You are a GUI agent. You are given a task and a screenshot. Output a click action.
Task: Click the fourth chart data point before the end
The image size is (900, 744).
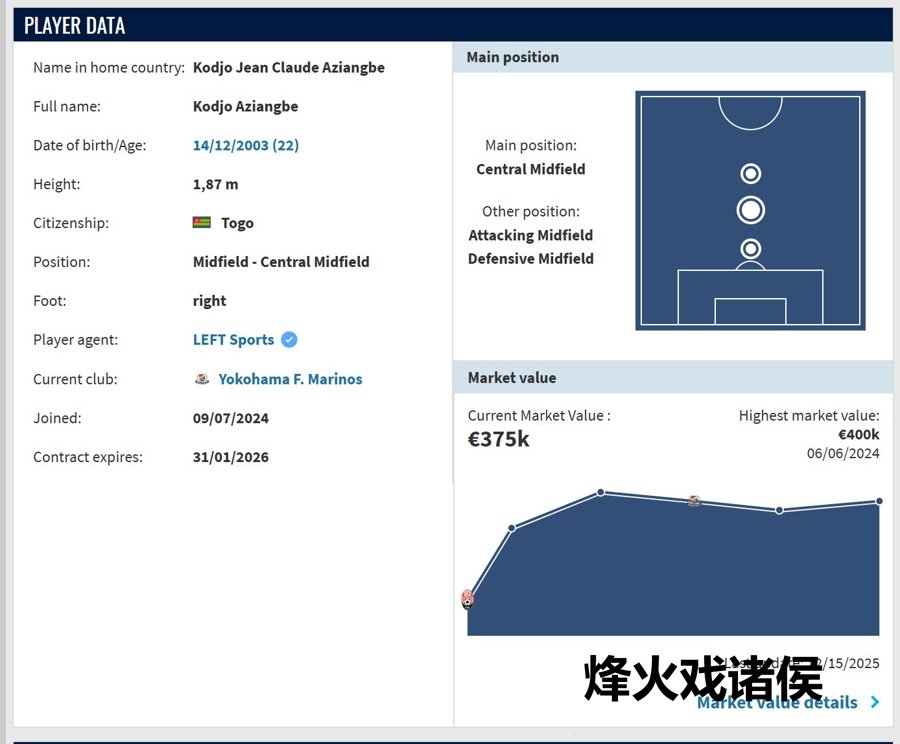point(780,510)
